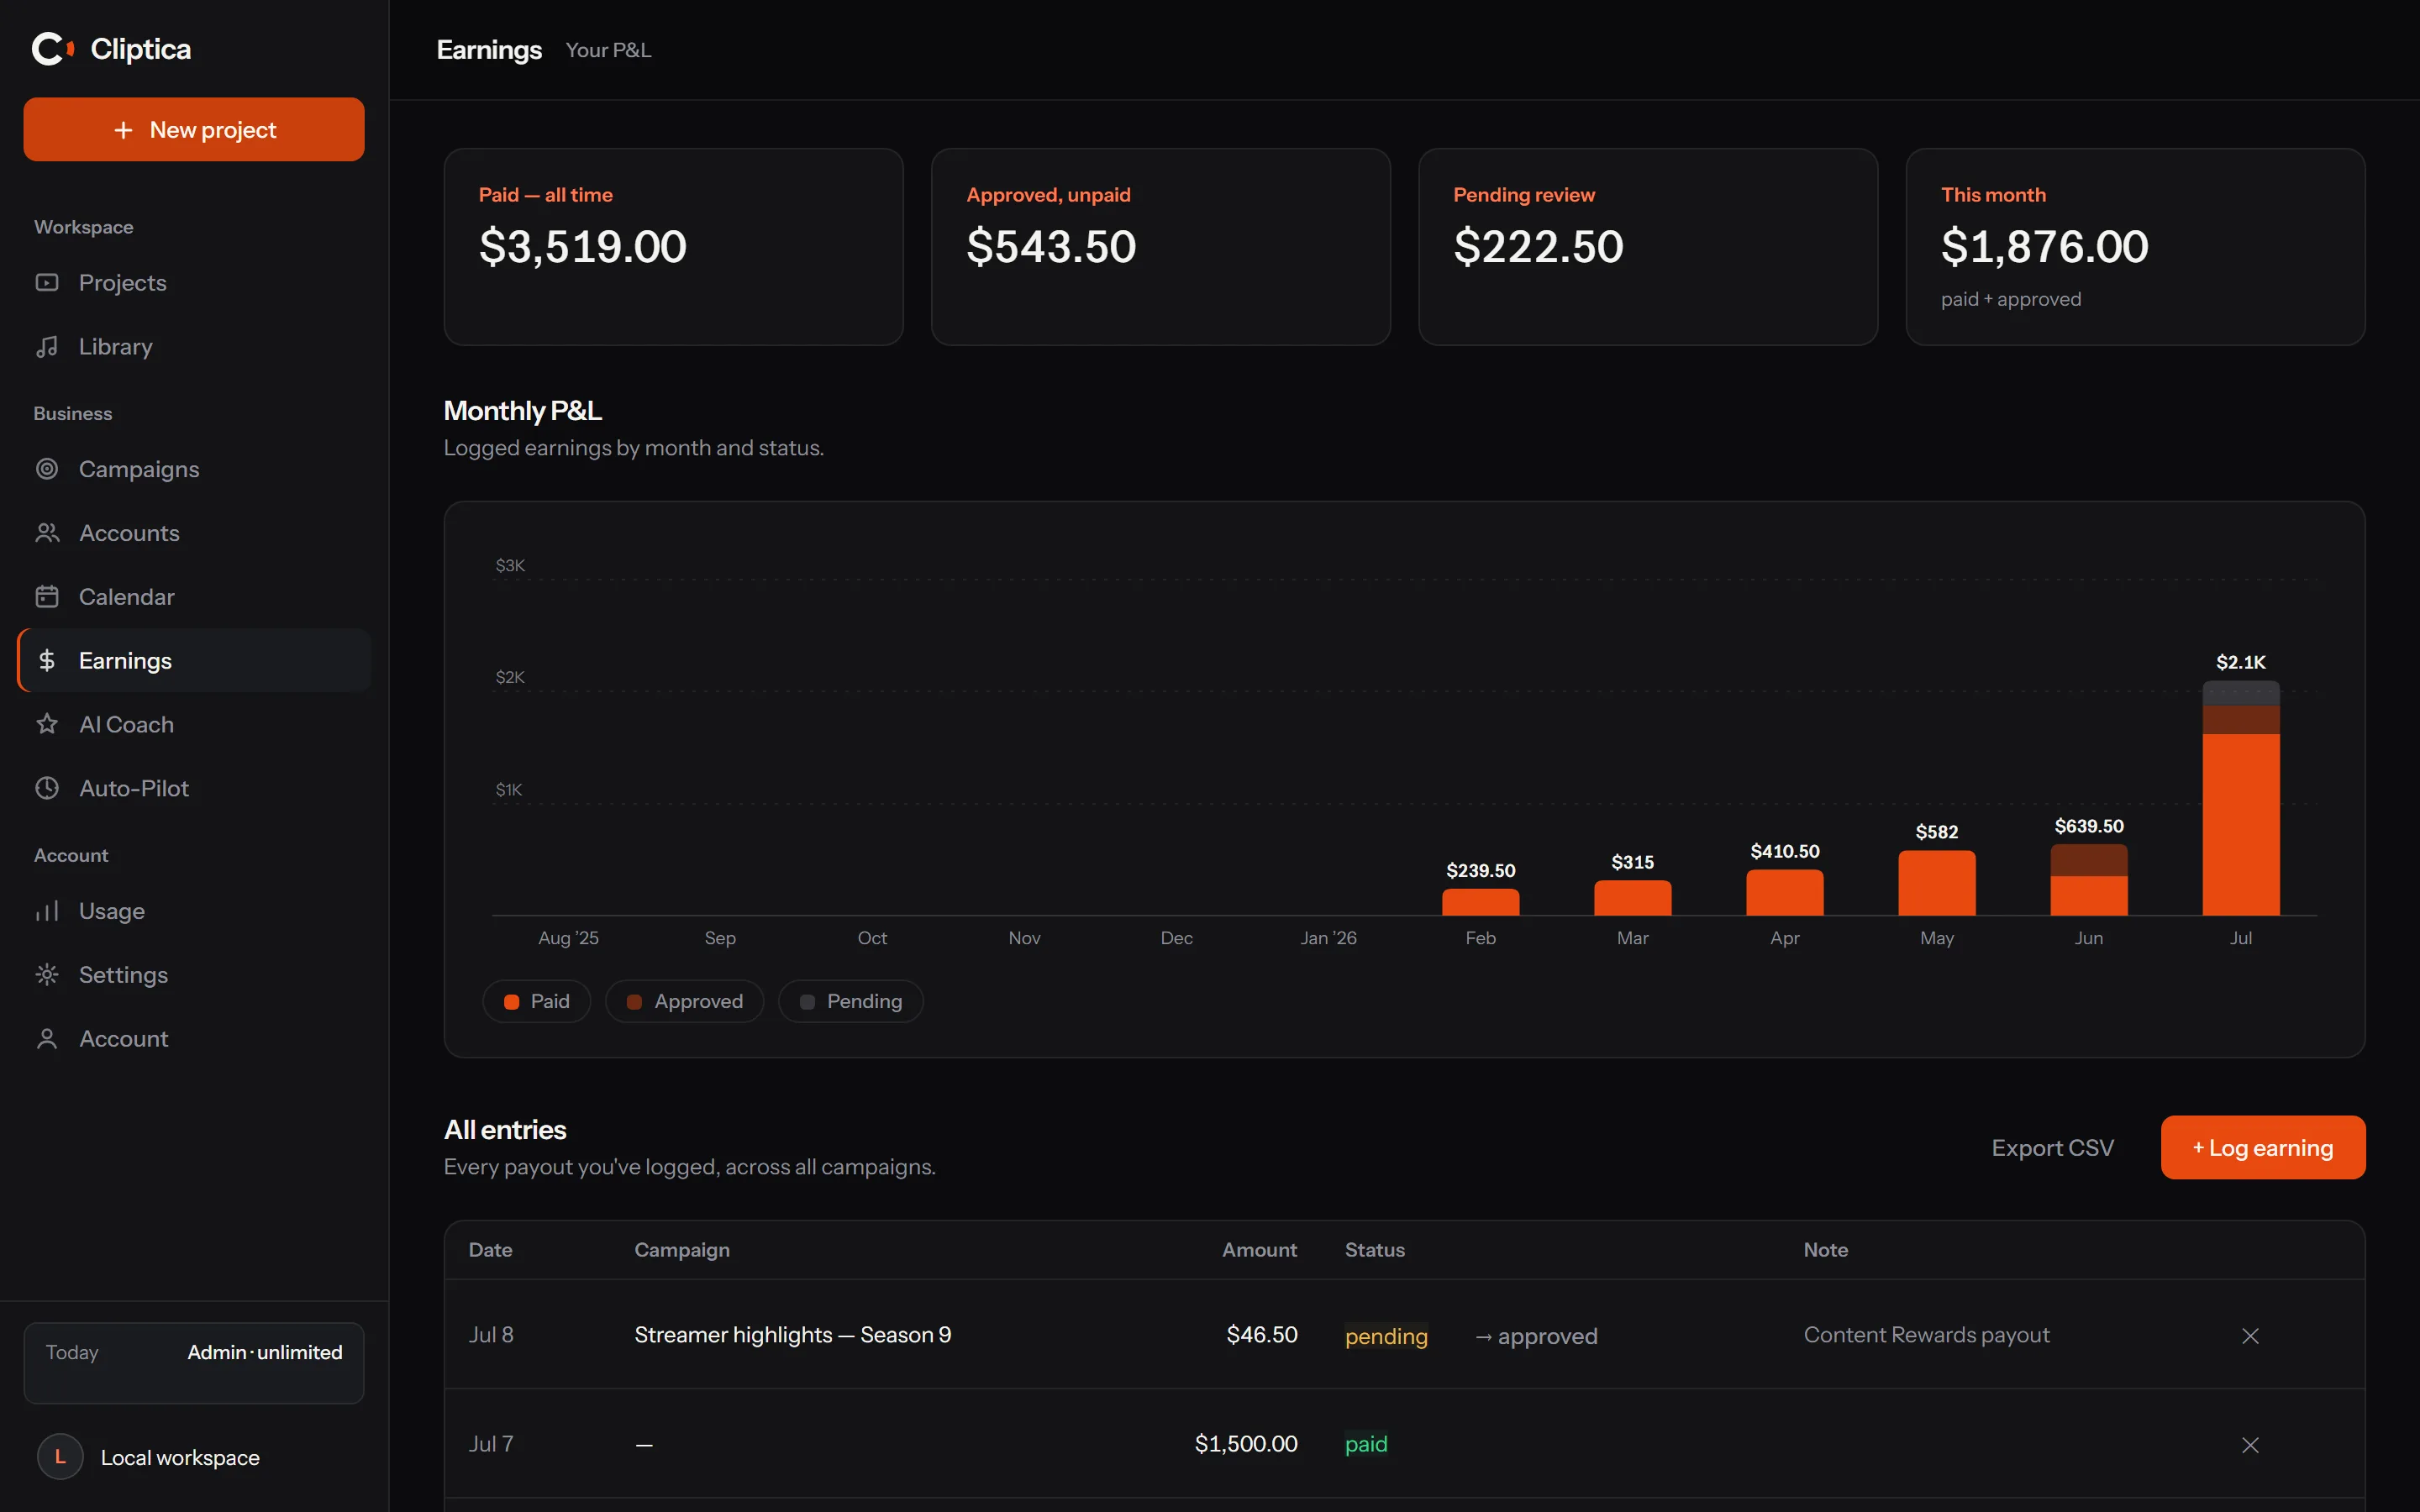
Task: Click the Earnings dollar sign icon
Action: click(47, 660)
